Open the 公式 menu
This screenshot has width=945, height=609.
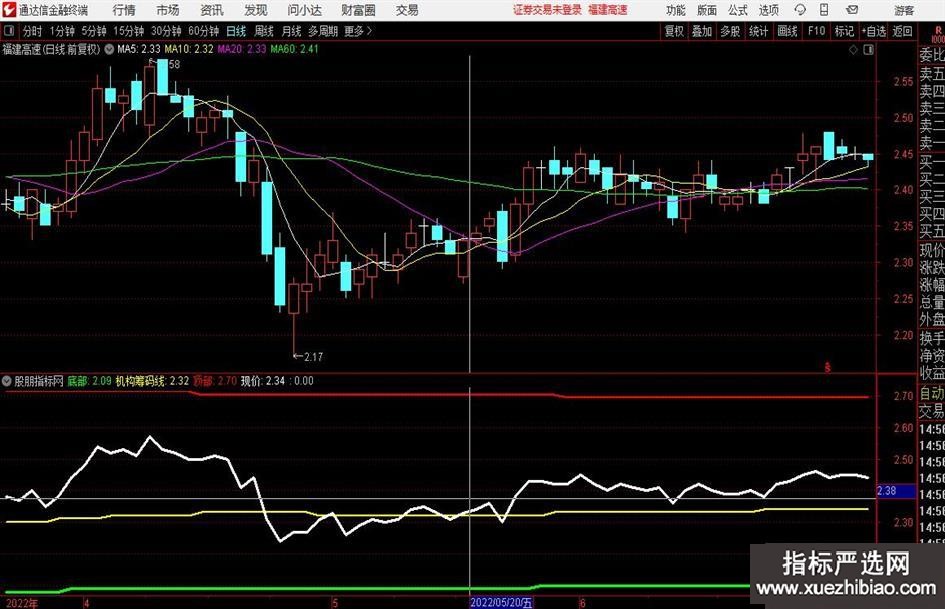click(x=738, y=10)
